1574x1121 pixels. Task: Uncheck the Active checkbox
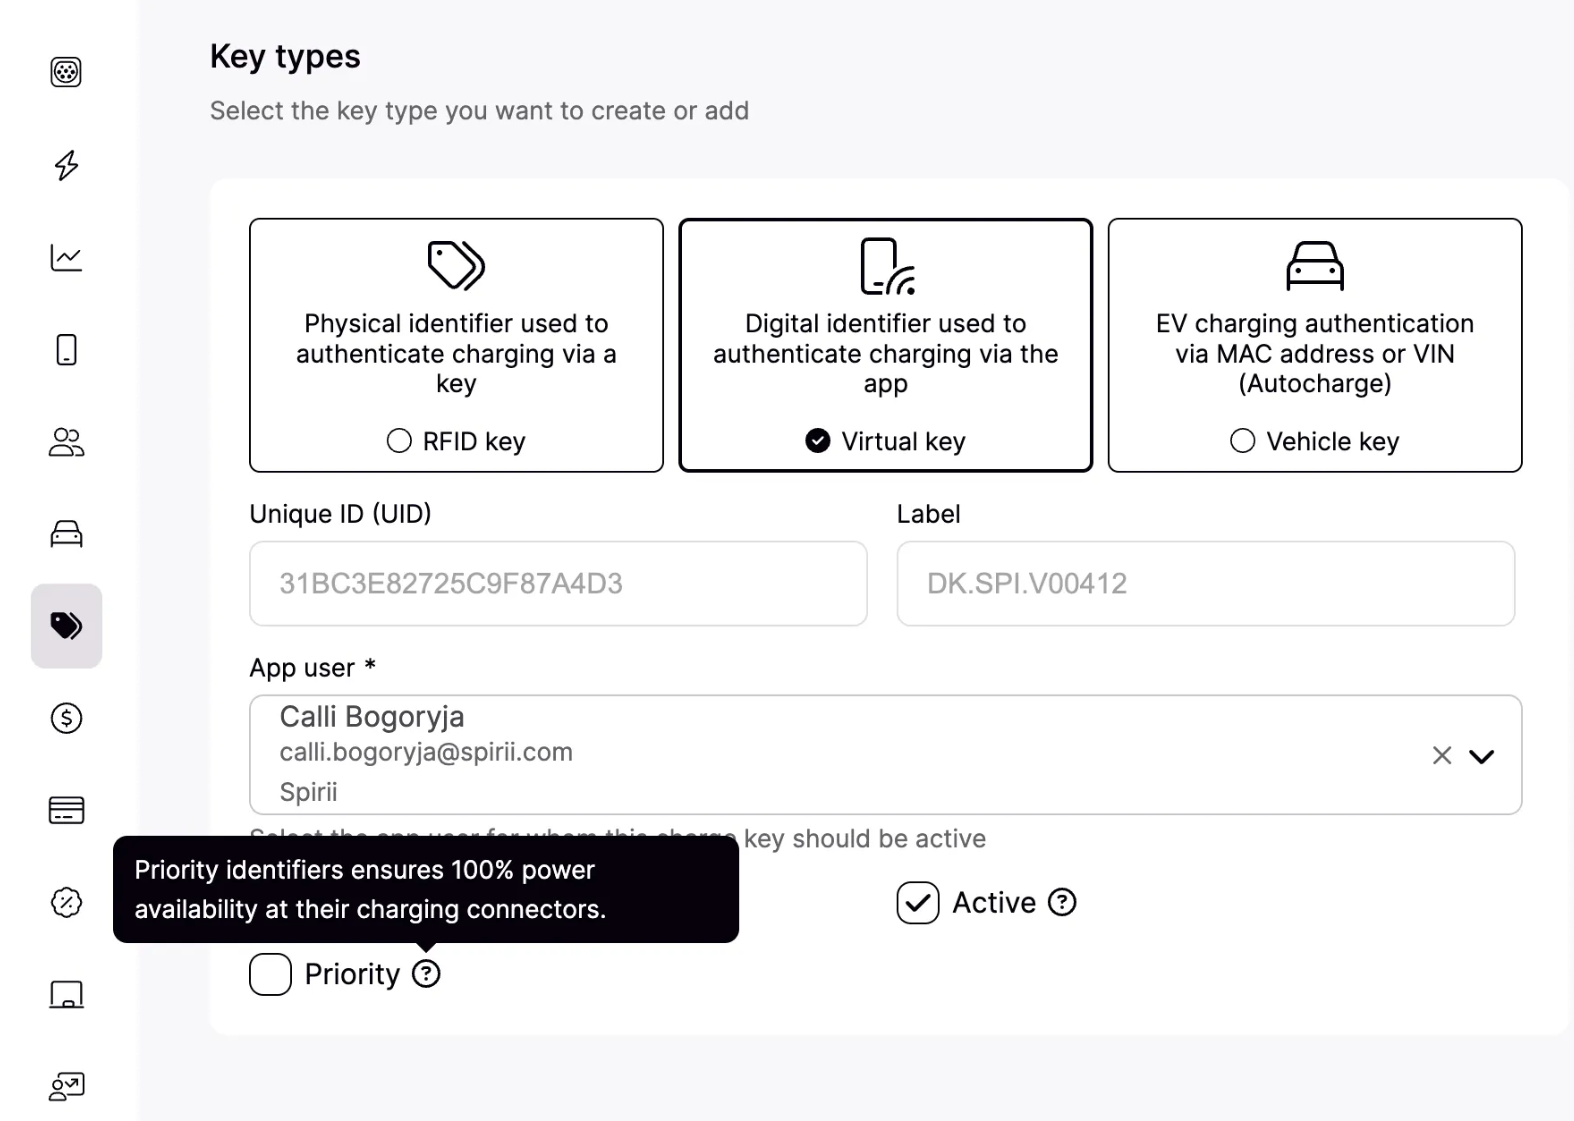917,903
